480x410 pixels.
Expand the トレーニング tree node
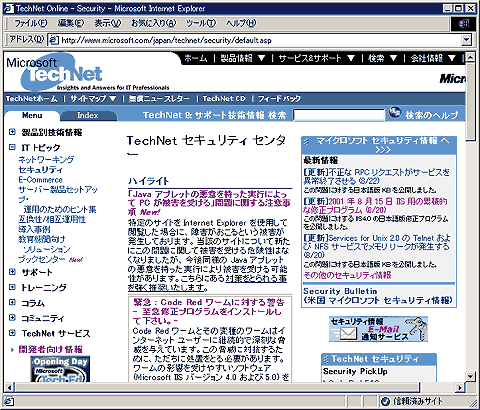12,287
